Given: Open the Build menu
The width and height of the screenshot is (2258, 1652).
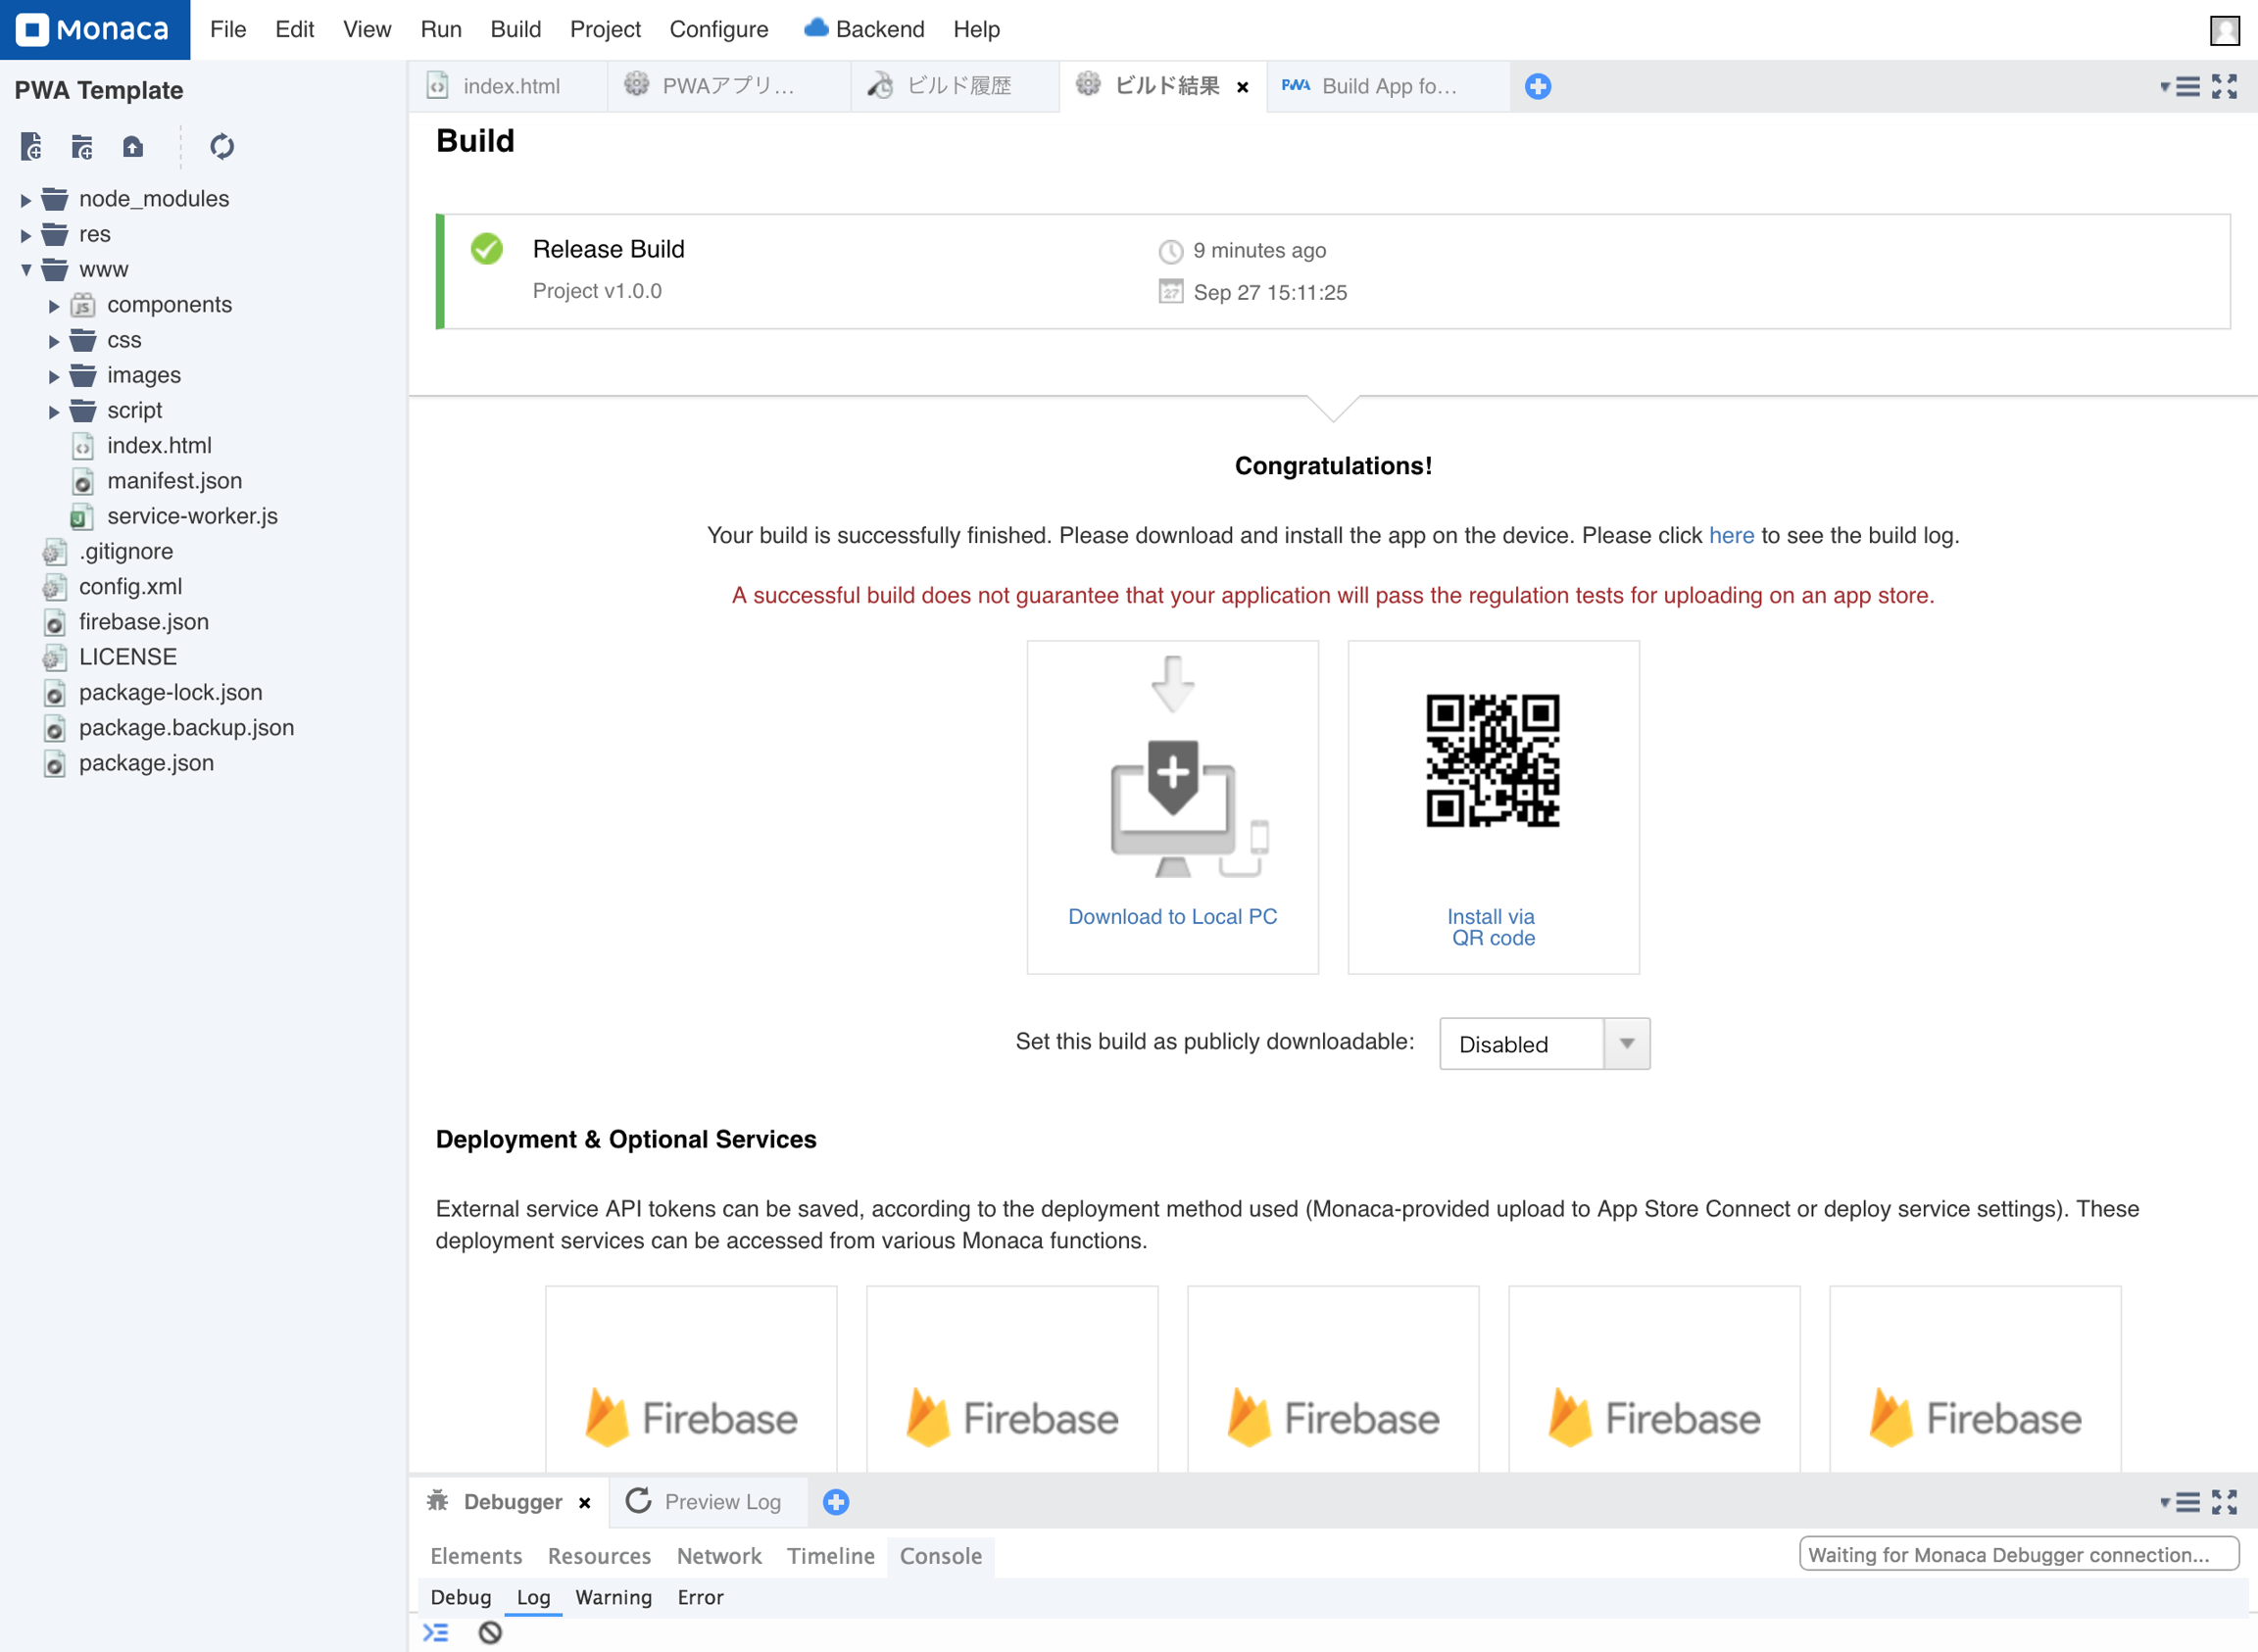Looking at the screenshot, I should click(x=515, y=30).
